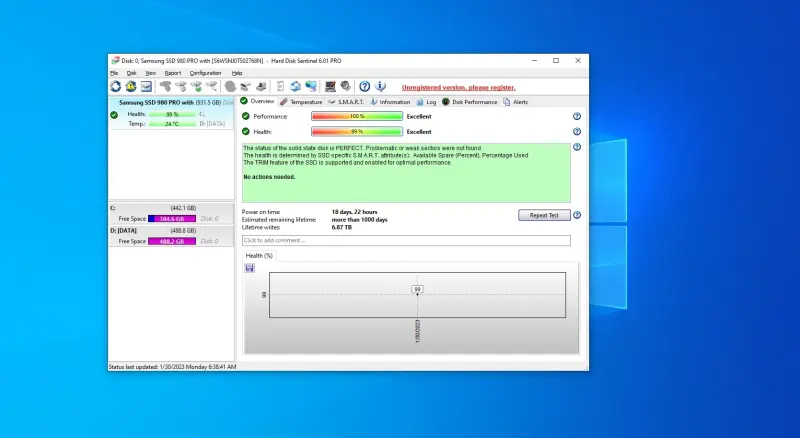The image size is (800, 438).
Task: Click the floppy disk save icon above chart
Action: tap(249, 267)
